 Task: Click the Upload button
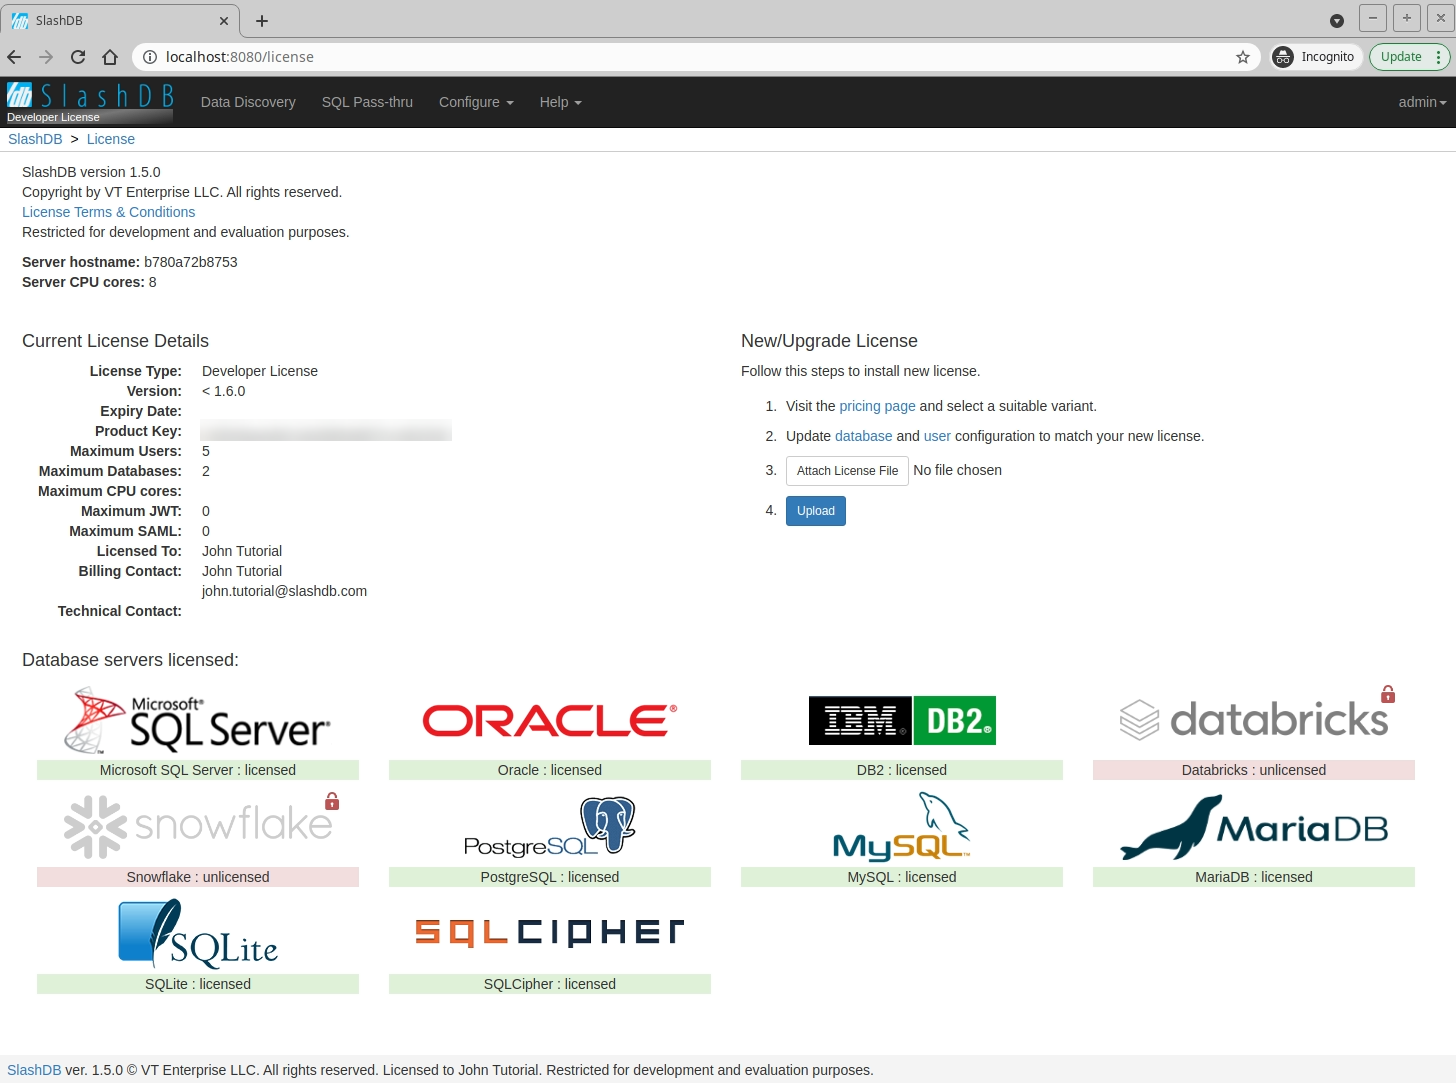click(x=816, y=511)
